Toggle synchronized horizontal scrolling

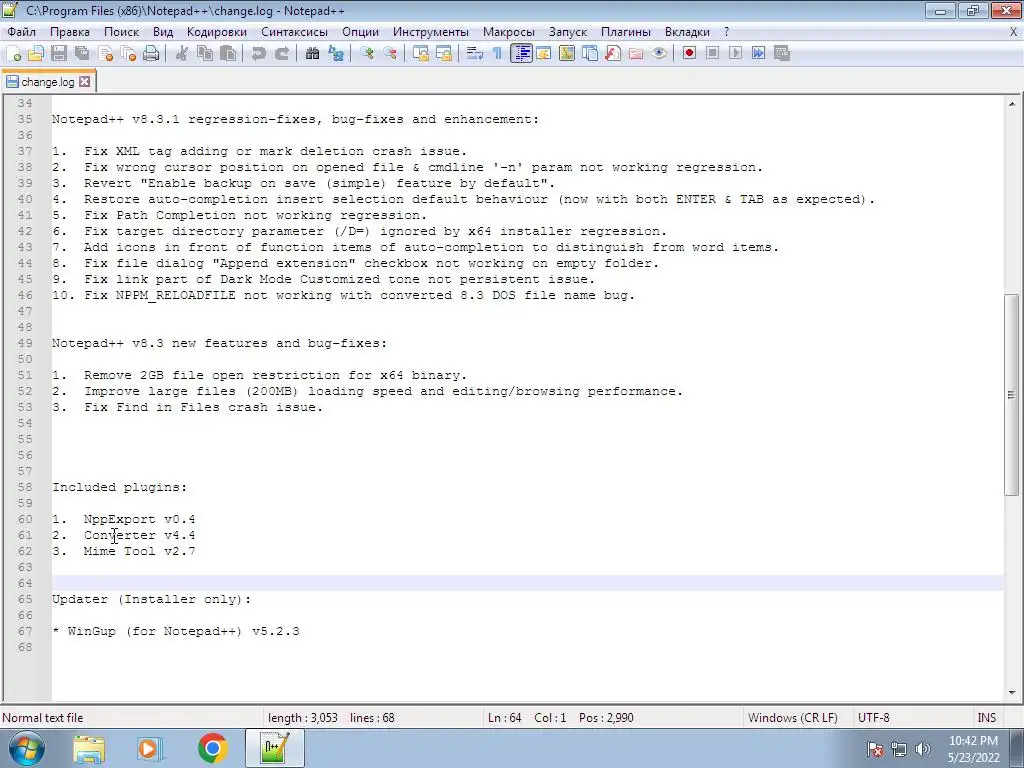(443, 54)
